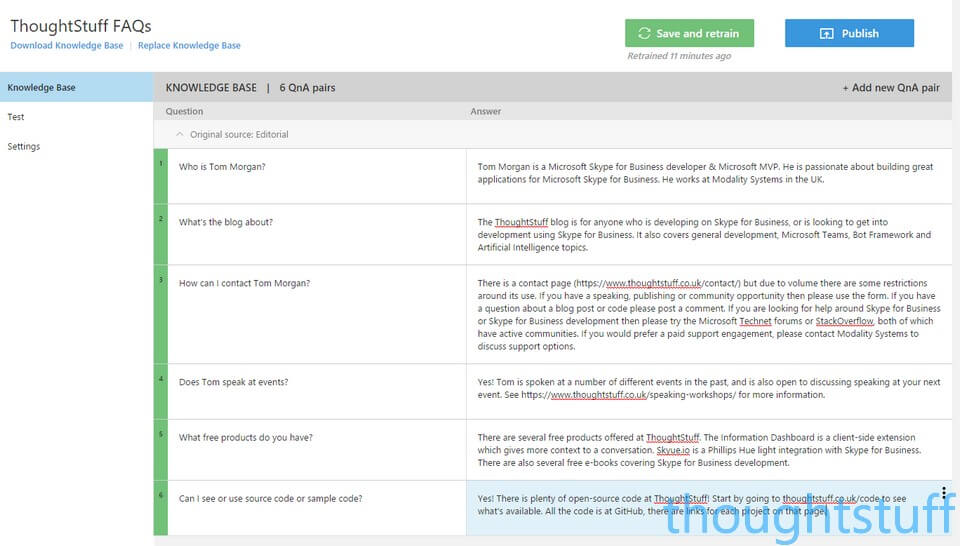Viewport: 960px width, 546px height.
Task: Edit question 'What free products do you have?'
Action: tap(317, 450)
